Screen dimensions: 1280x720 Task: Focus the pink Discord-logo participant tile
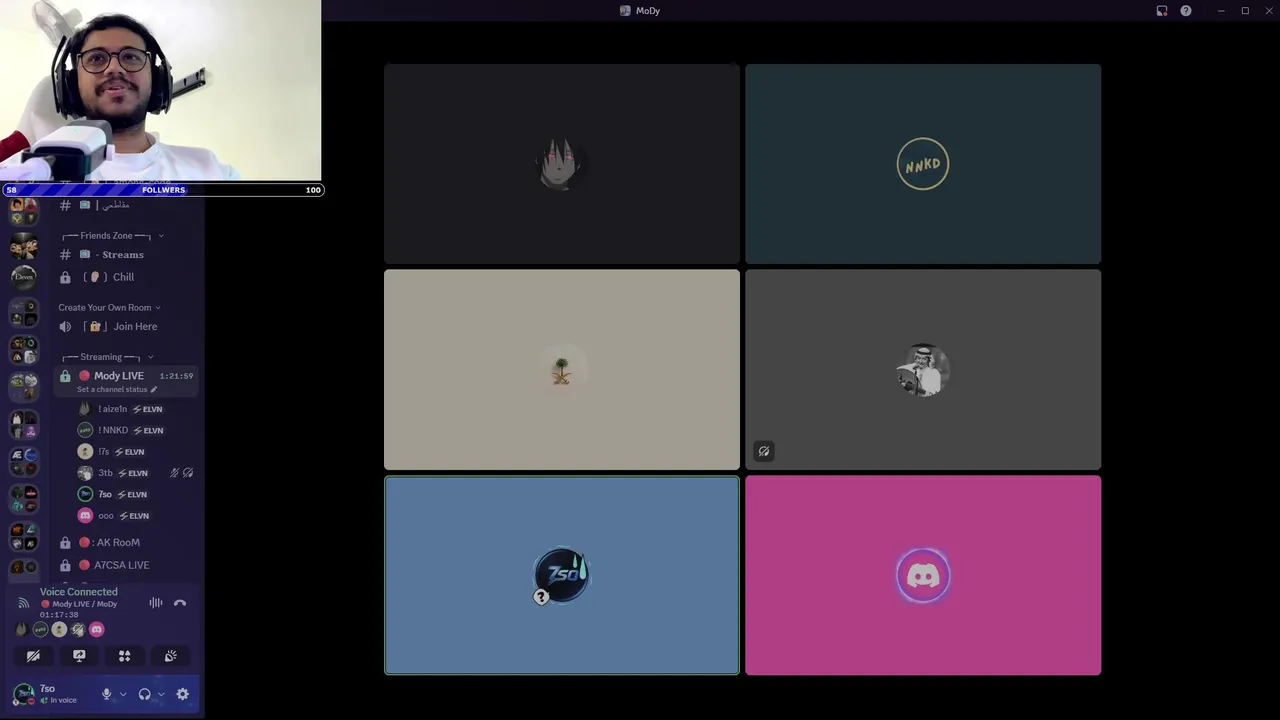(x=923, y=575)
